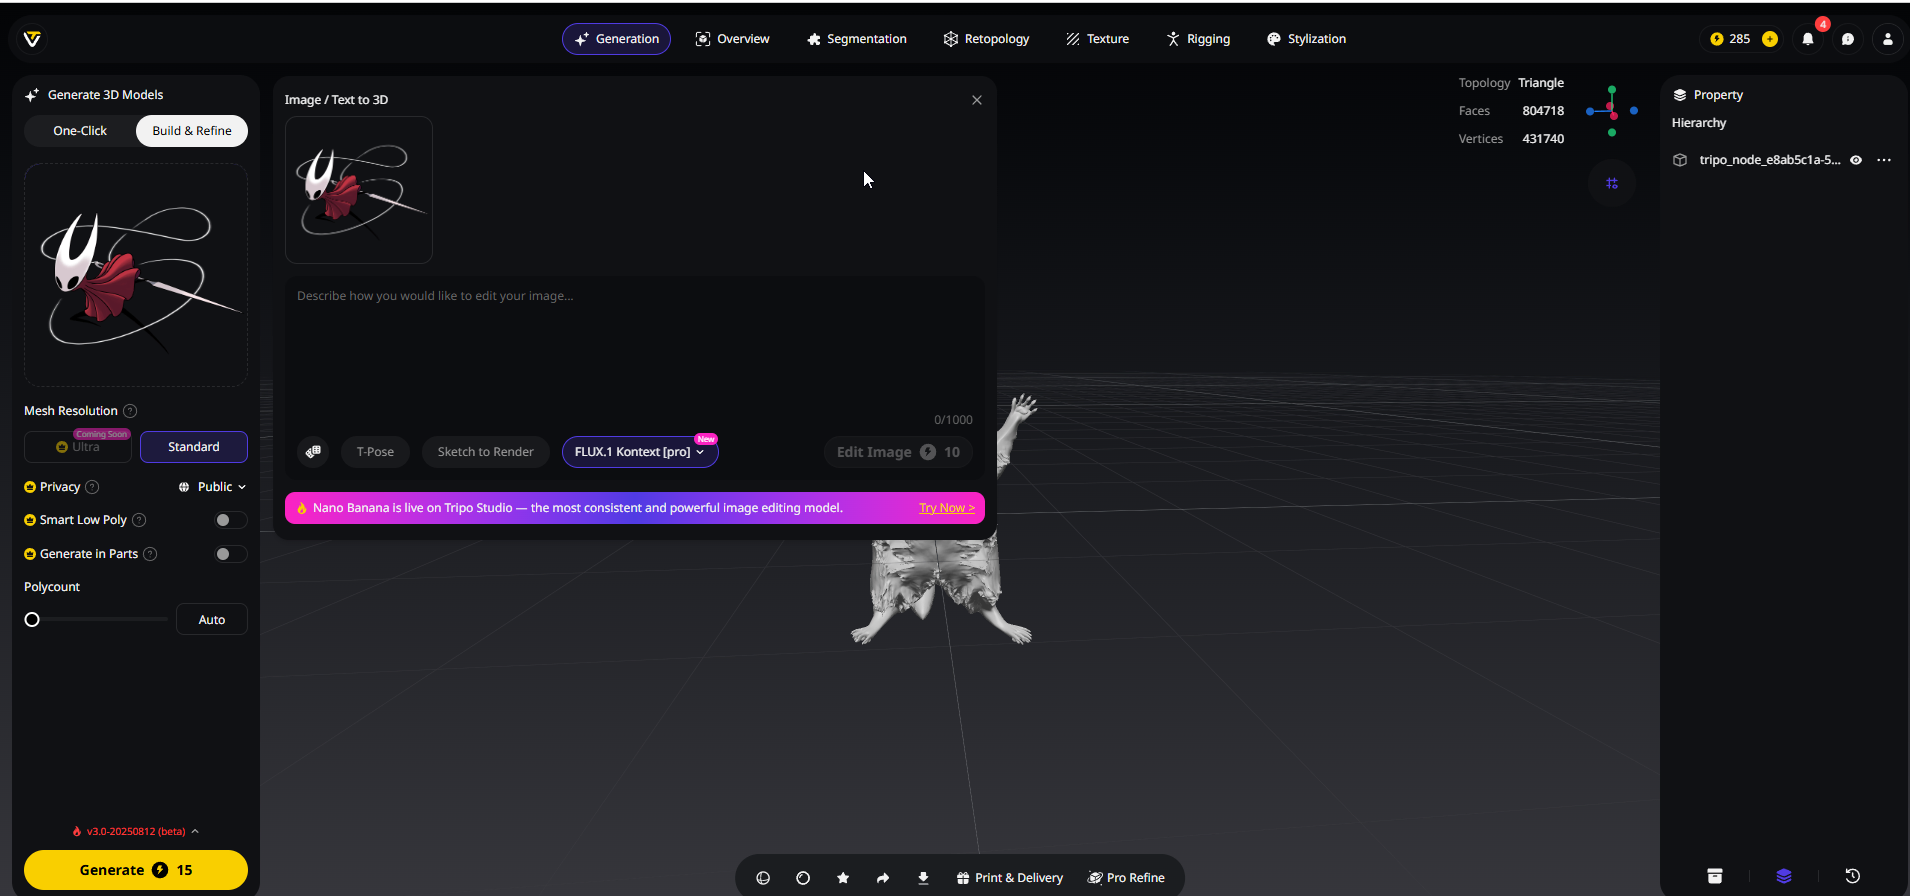This screenshot has width=1910, height=896.
Task: Click the purple viewport settings icon
Action: (x=1612, y=183)
